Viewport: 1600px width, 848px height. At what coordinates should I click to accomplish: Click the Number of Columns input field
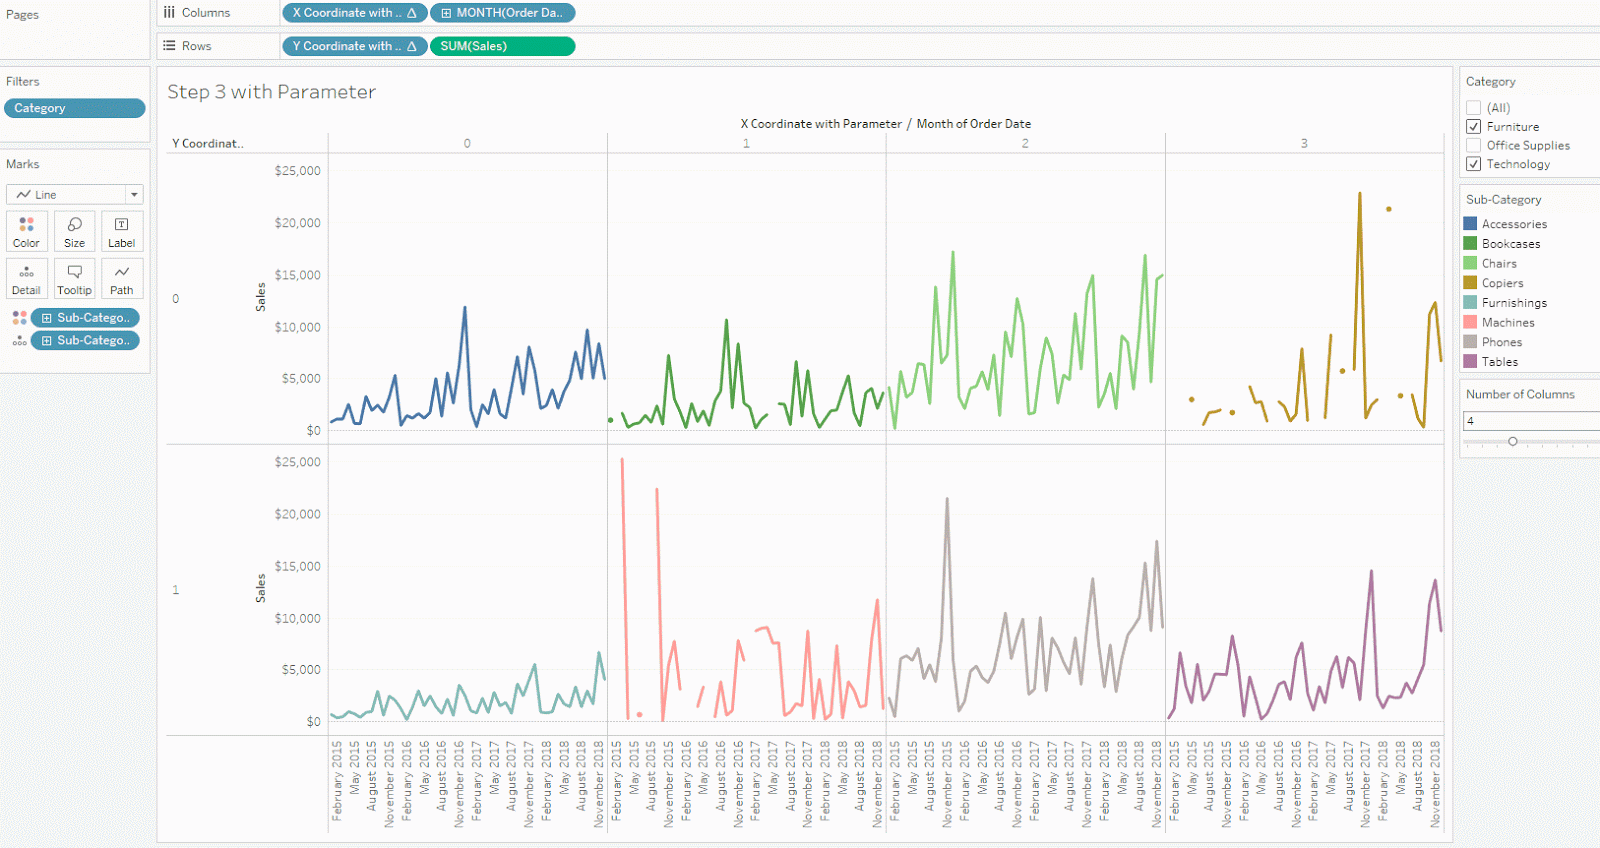(x=1531, y=421)
